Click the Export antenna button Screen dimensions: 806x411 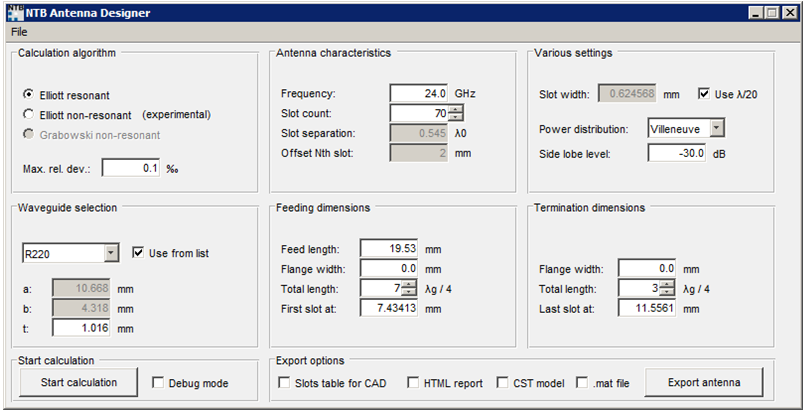point(704,383)
